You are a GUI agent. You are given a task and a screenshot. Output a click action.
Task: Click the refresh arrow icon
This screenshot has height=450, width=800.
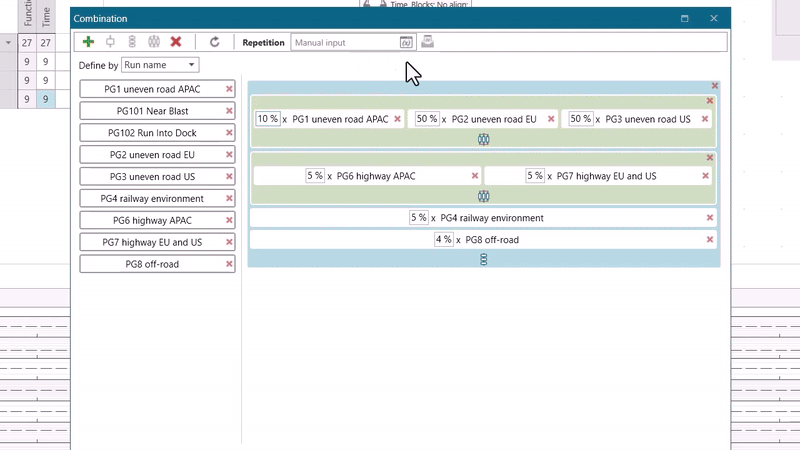click(215, 42)
